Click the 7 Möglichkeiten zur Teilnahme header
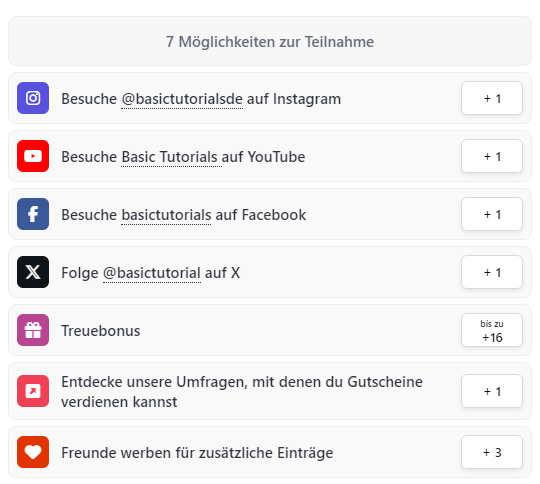Image resolution: width=540 pixels, height=484 pixels. (270, 41)
